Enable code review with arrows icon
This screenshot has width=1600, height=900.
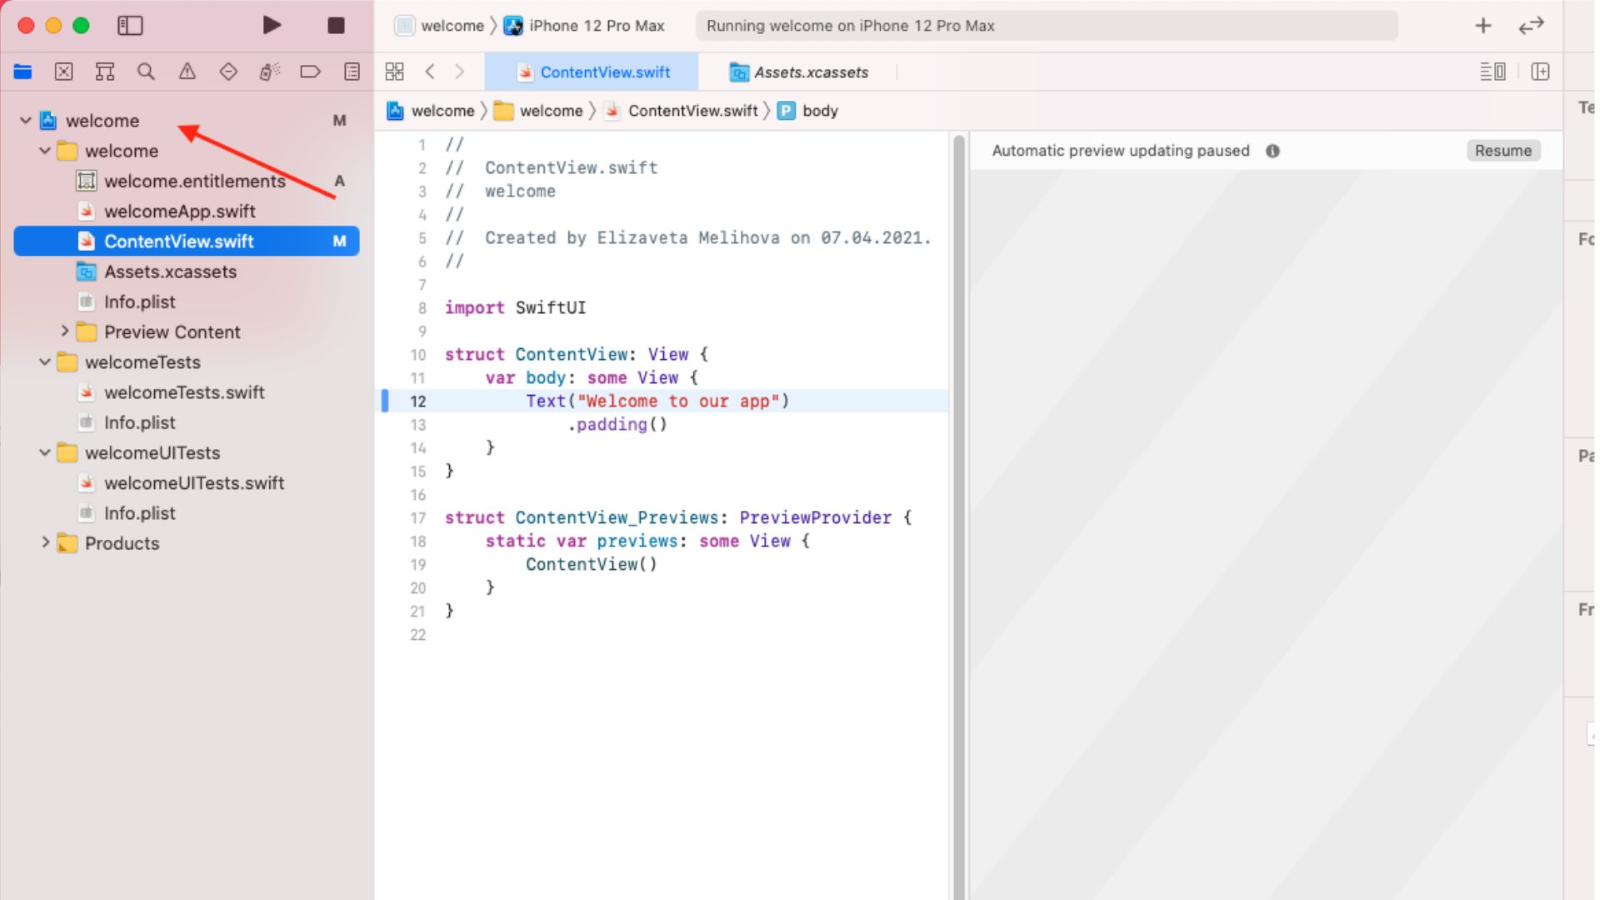click(x=1531, y=26)
